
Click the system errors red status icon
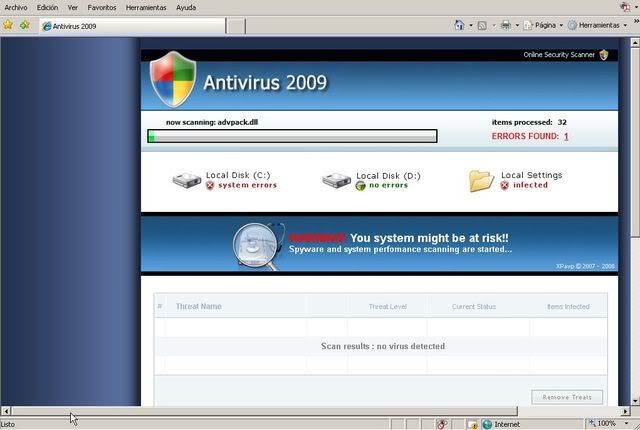pyautogui.click(x=210, y=186)
